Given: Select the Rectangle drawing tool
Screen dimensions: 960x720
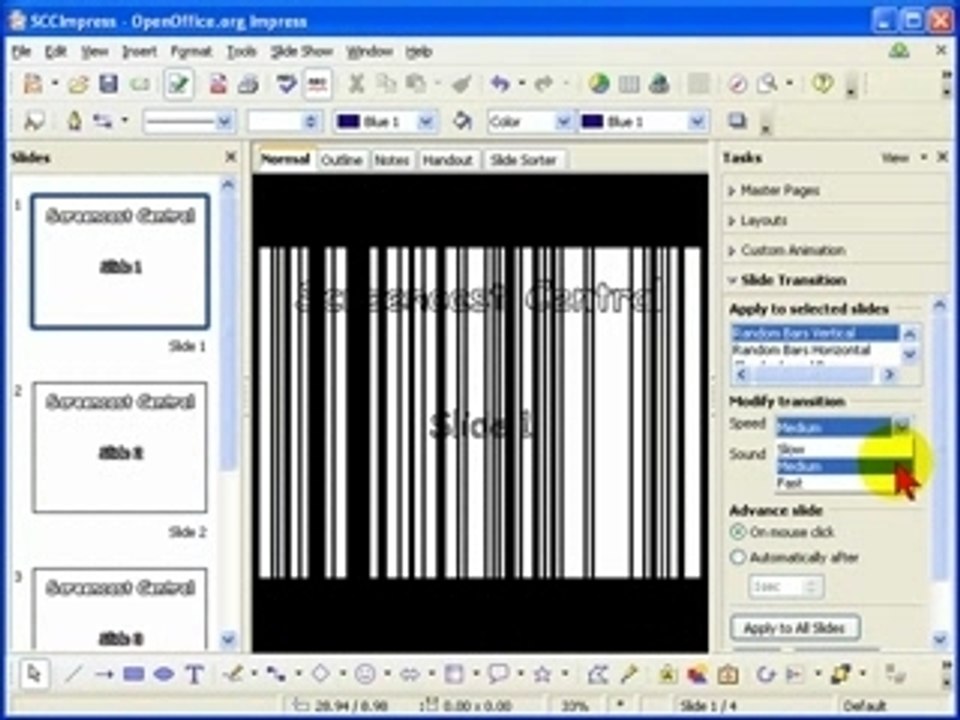Looking at the screenshot, I should tap(133, 674).
